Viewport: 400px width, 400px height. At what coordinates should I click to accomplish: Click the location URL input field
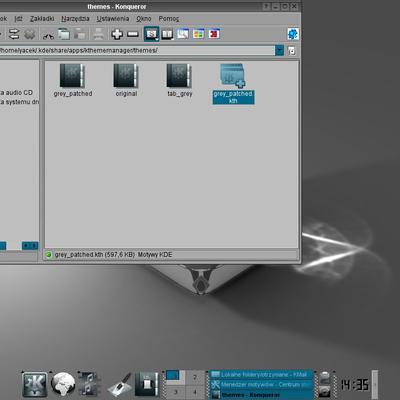(x=137, y=50)
